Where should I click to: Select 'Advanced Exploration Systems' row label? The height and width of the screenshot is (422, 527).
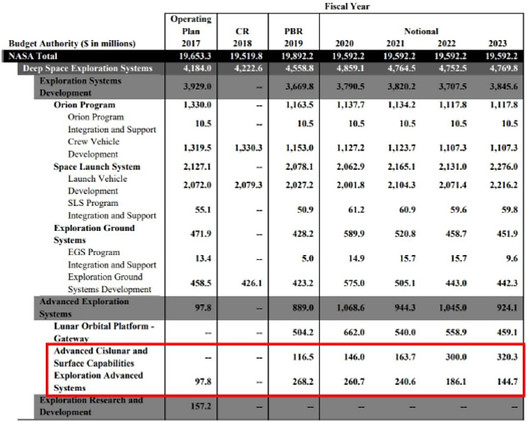point(84,308)
